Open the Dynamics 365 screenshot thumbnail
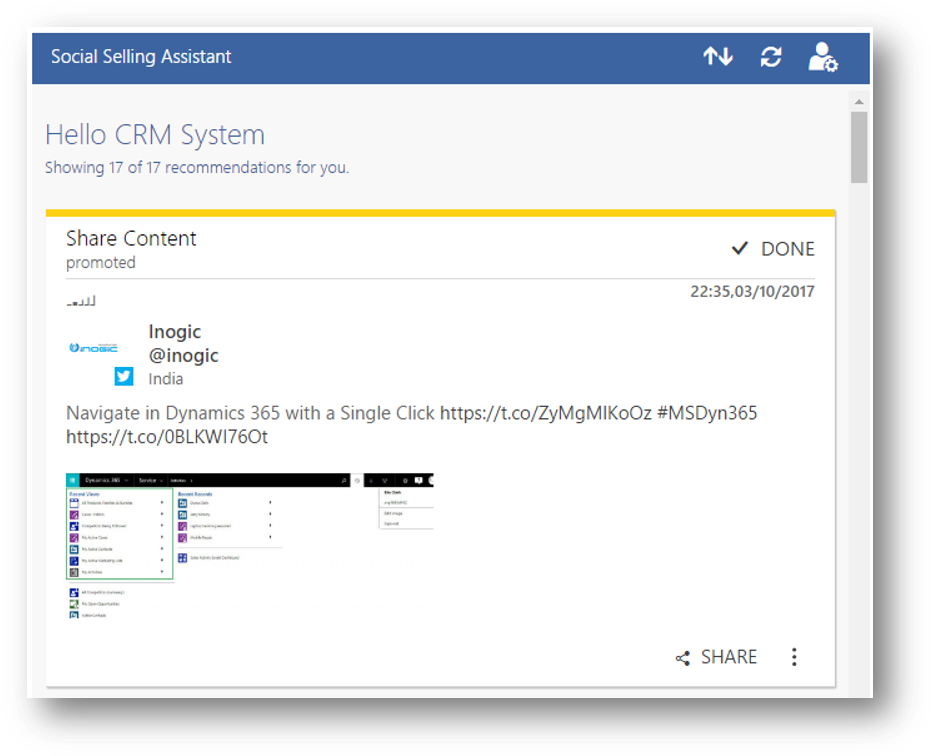The height and width of the screenshot is (756, 931). (x=250, y=546)
